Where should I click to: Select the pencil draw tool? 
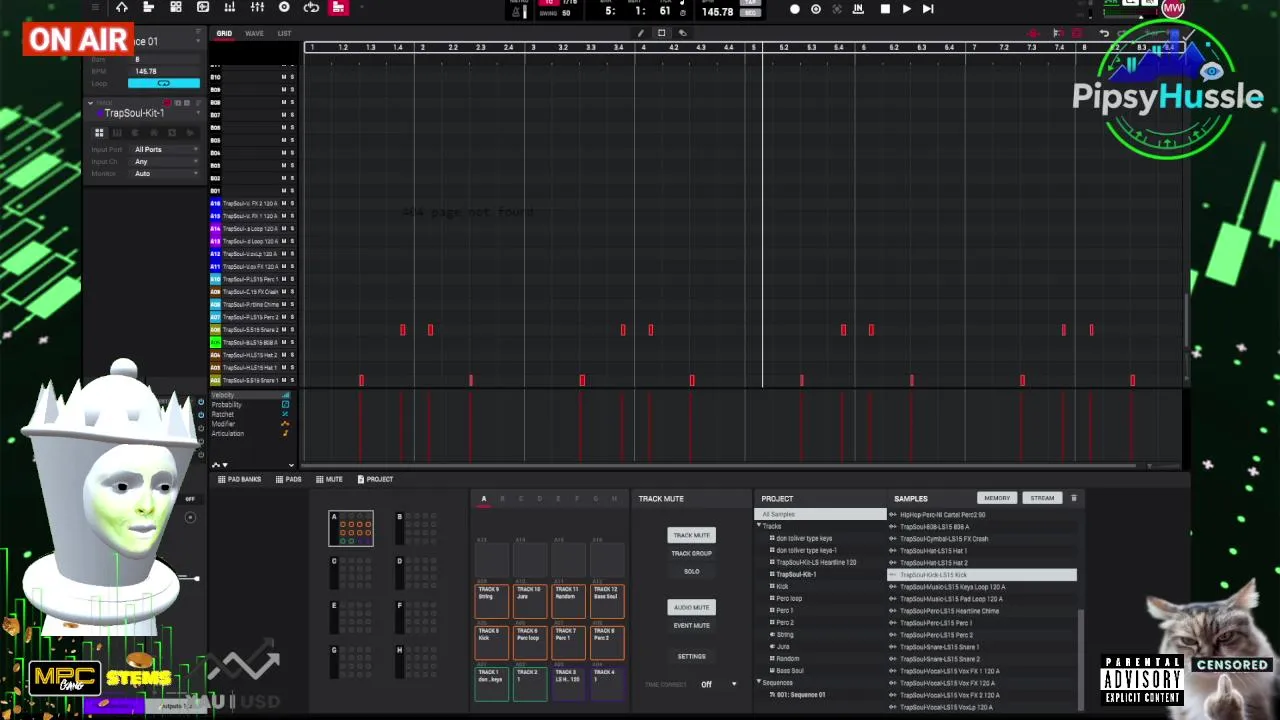click(641, 33)
